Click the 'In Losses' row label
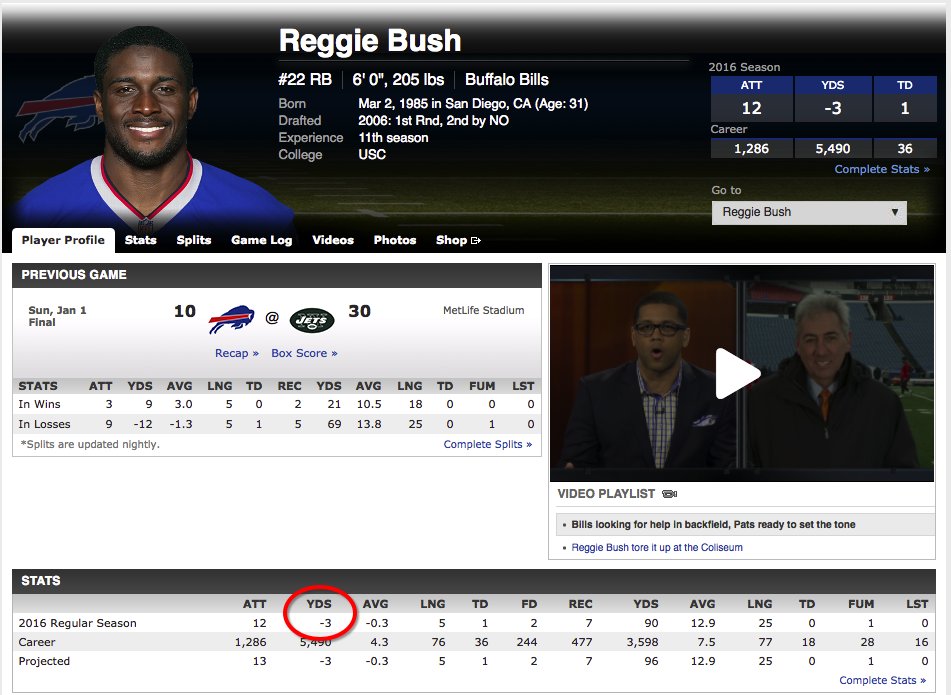Screen dimensions: 951x695 click(44, 424)
